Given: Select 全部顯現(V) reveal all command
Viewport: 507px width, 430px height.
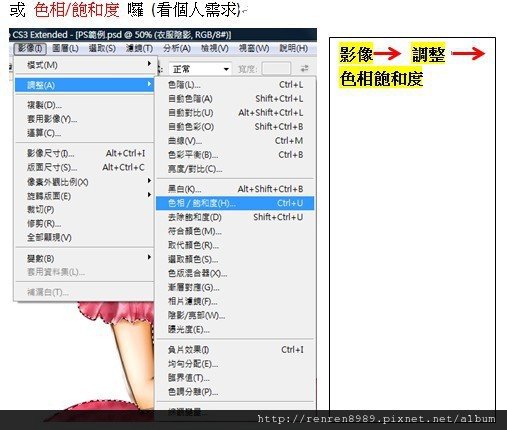Looking at the screenshot, I should [84, 237].
